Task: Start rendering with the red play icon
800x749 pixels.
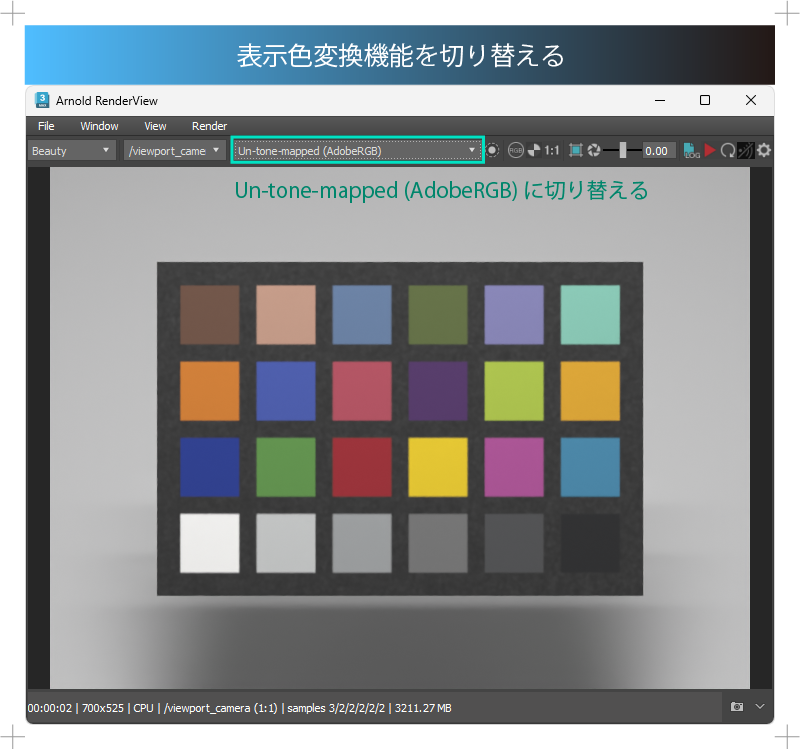Action: coord(709,150)
